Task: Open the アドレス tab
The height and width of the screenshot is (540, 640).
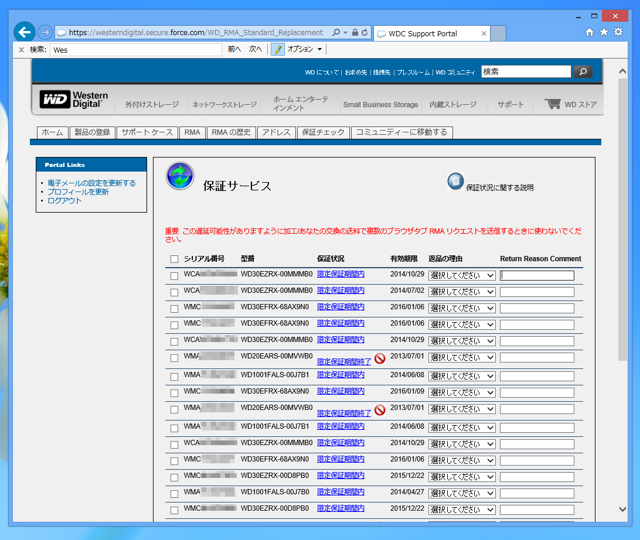Action: tap(276, 133)
